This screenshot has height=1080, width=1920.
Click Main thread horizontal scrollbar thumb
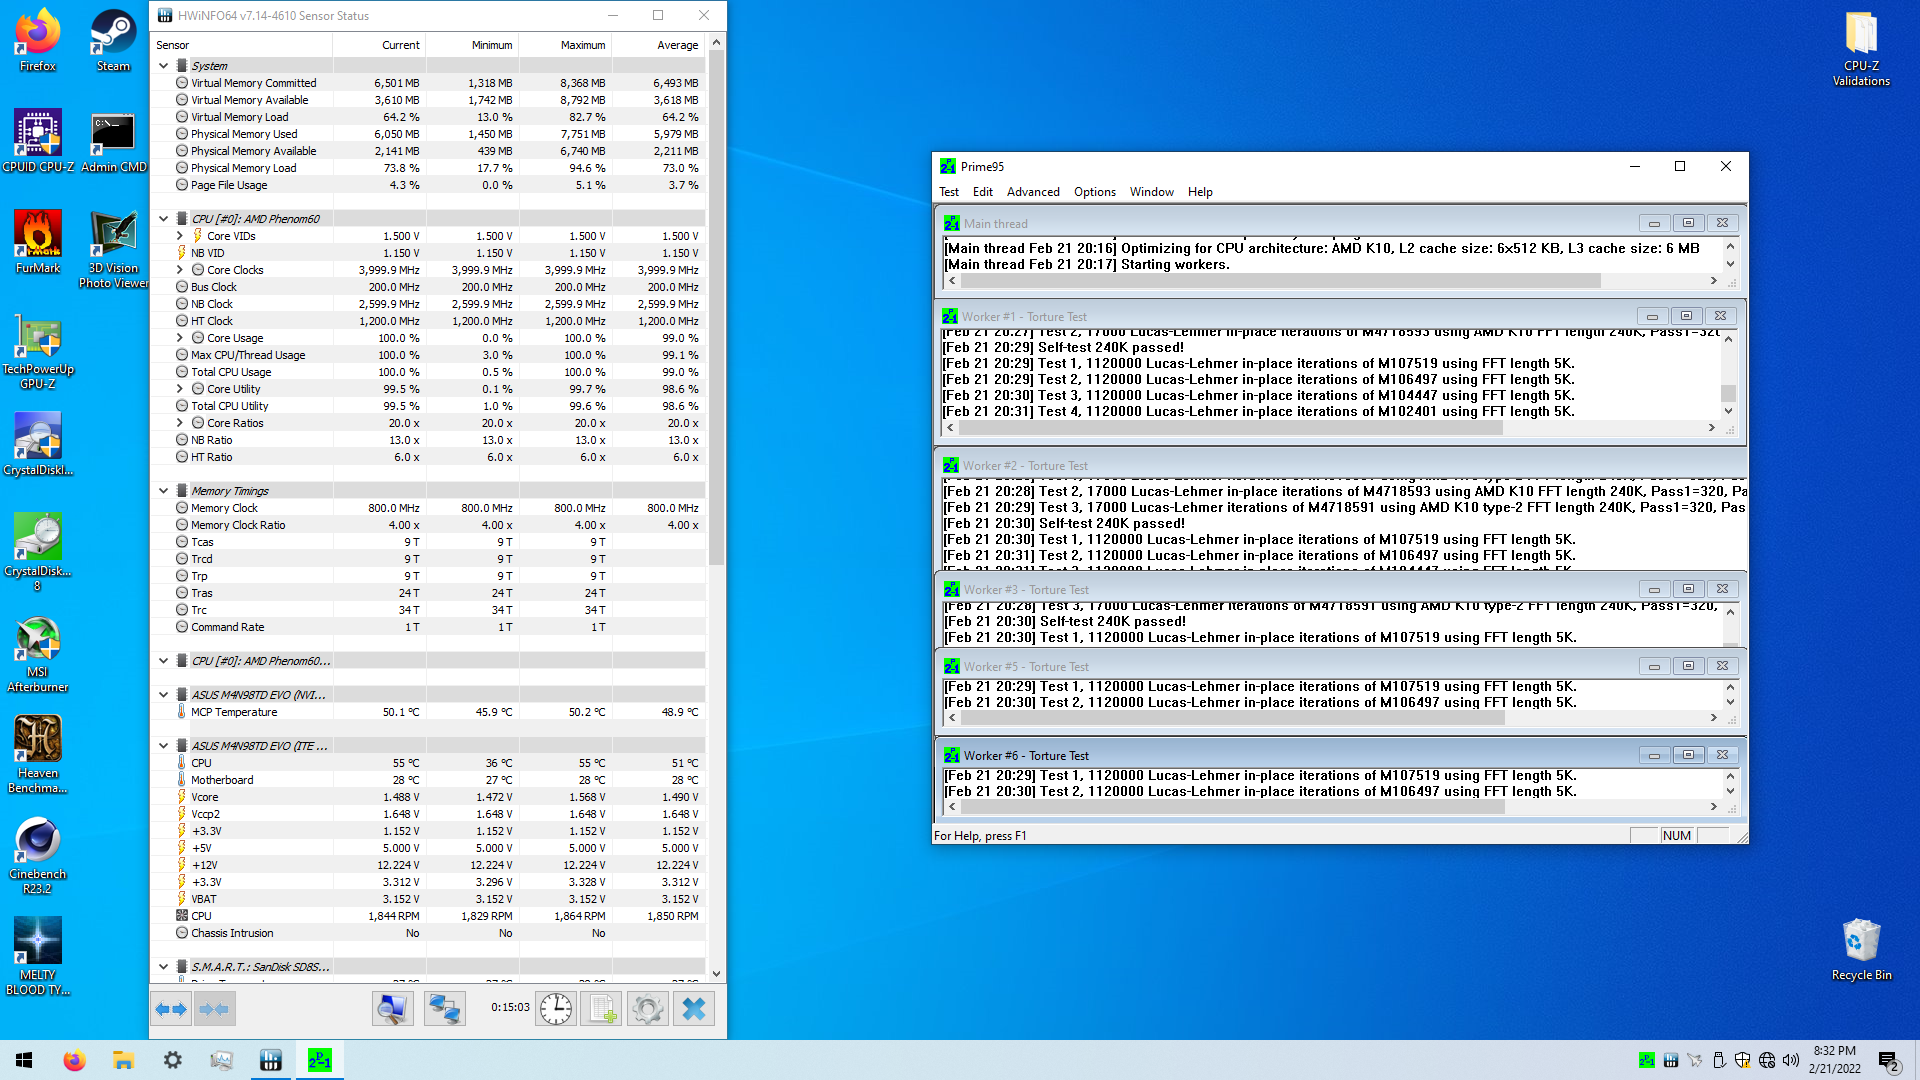click(1280, 281)
